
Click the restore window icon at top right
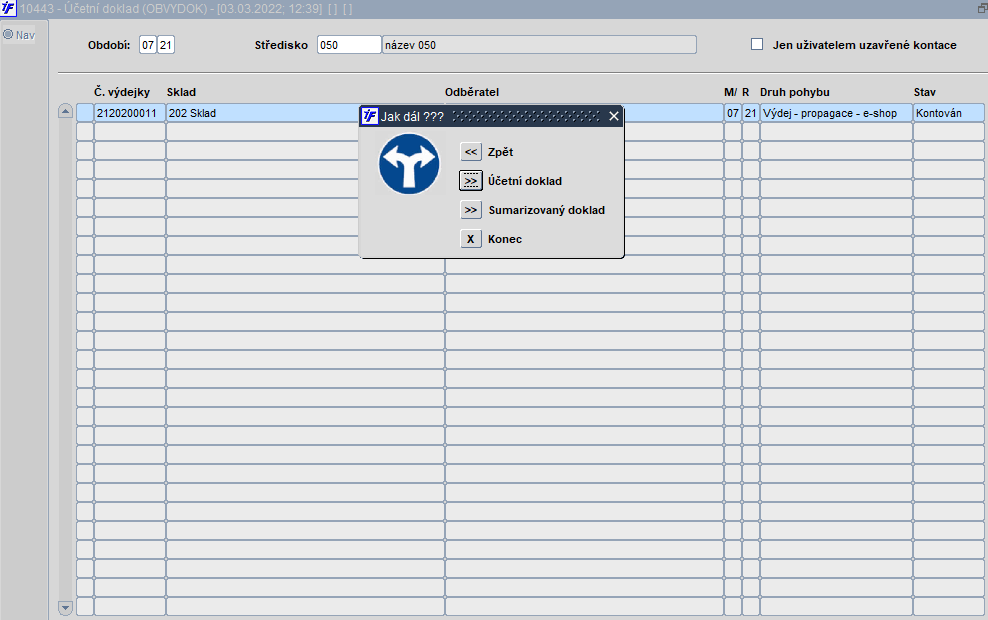pyautogui.click(x=982, y=9)
